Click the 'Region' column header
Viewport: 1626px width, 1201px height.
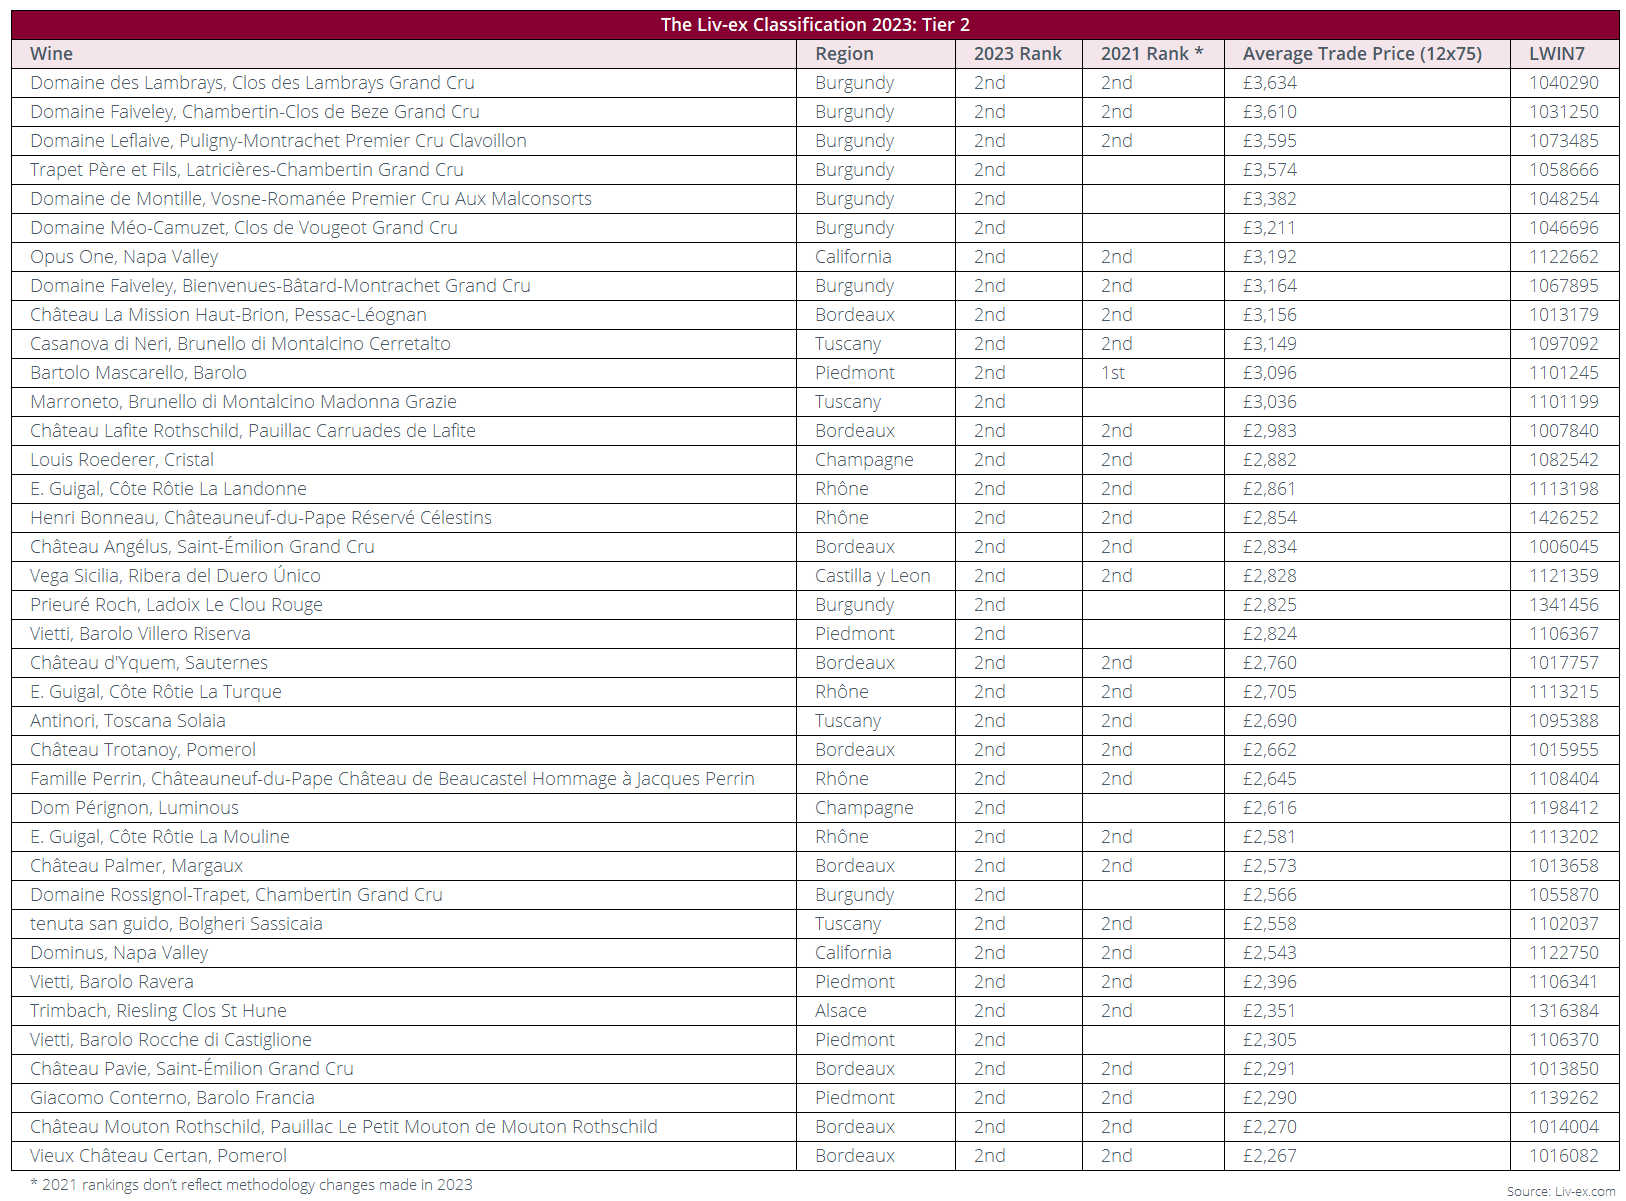(844, 54)
